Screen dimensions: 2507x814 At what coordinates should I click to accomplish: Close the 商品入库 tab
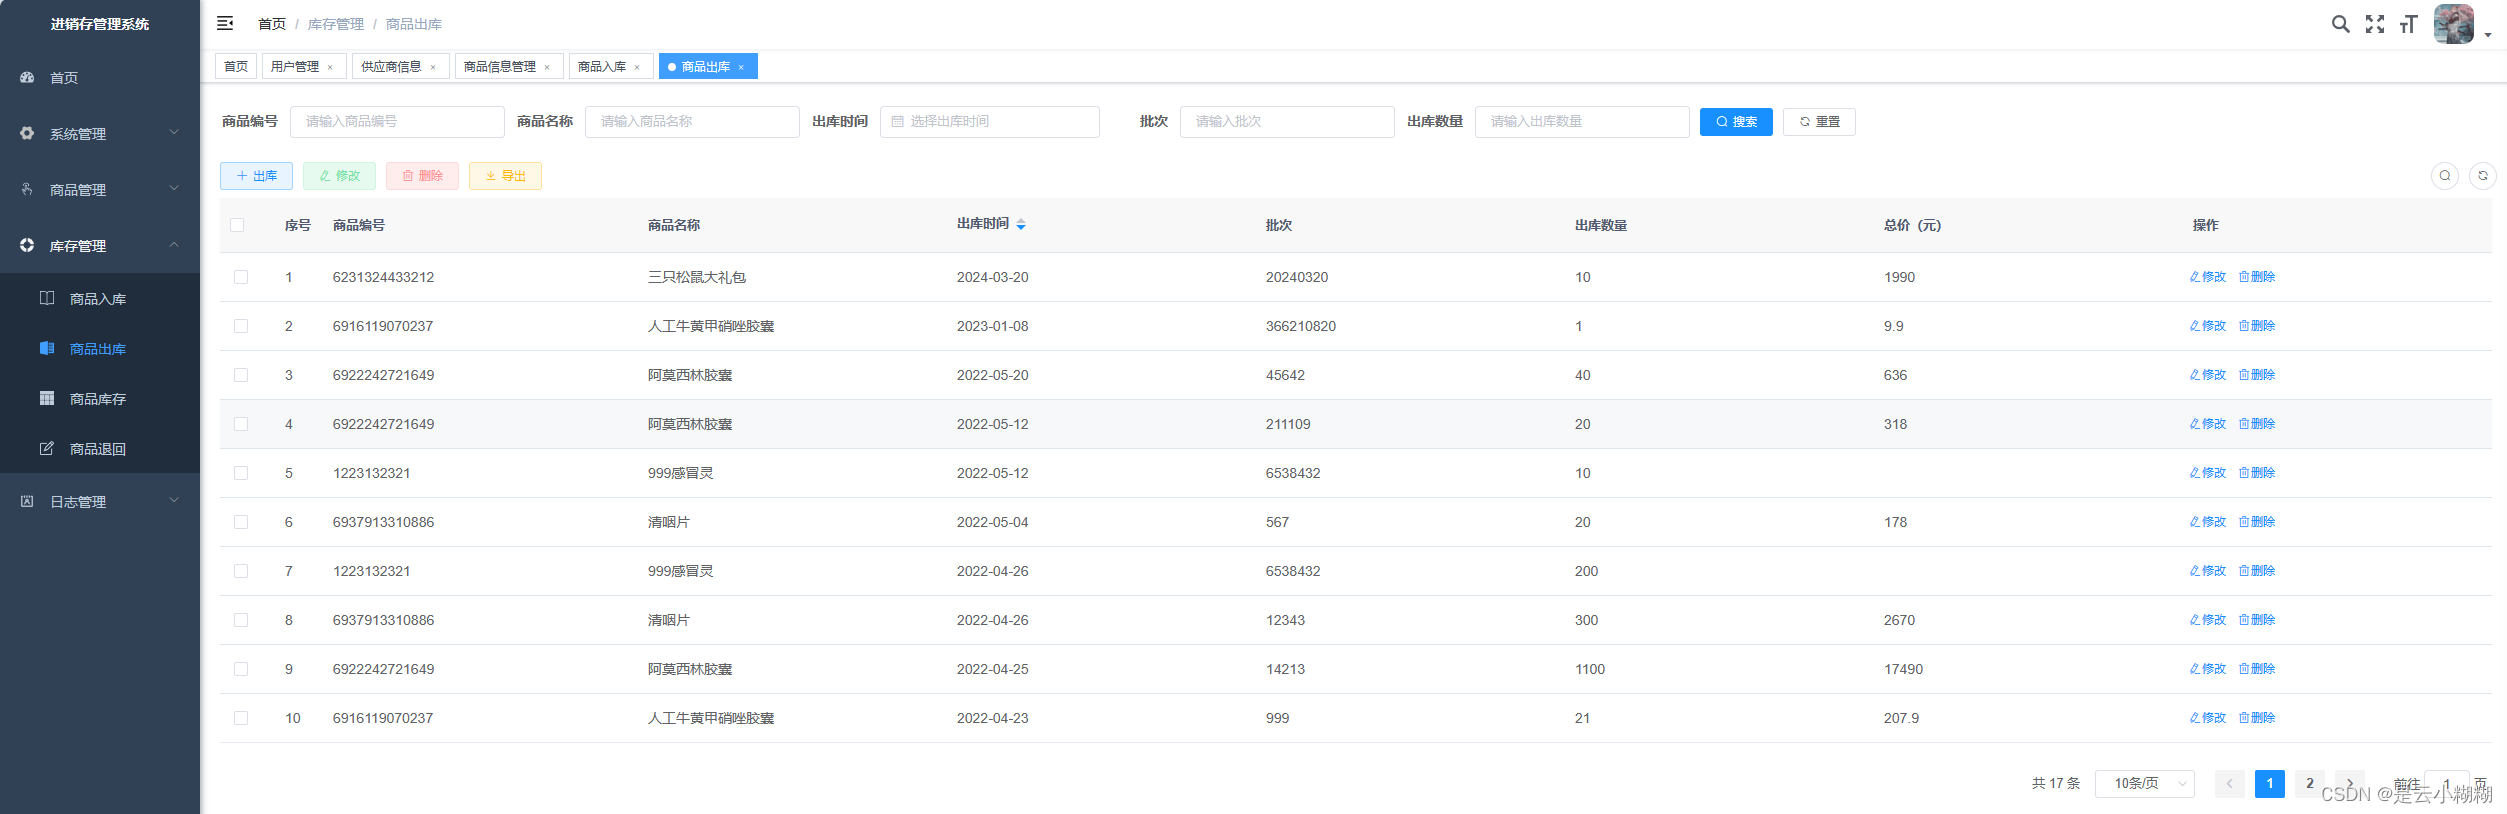tap(637, 67)
